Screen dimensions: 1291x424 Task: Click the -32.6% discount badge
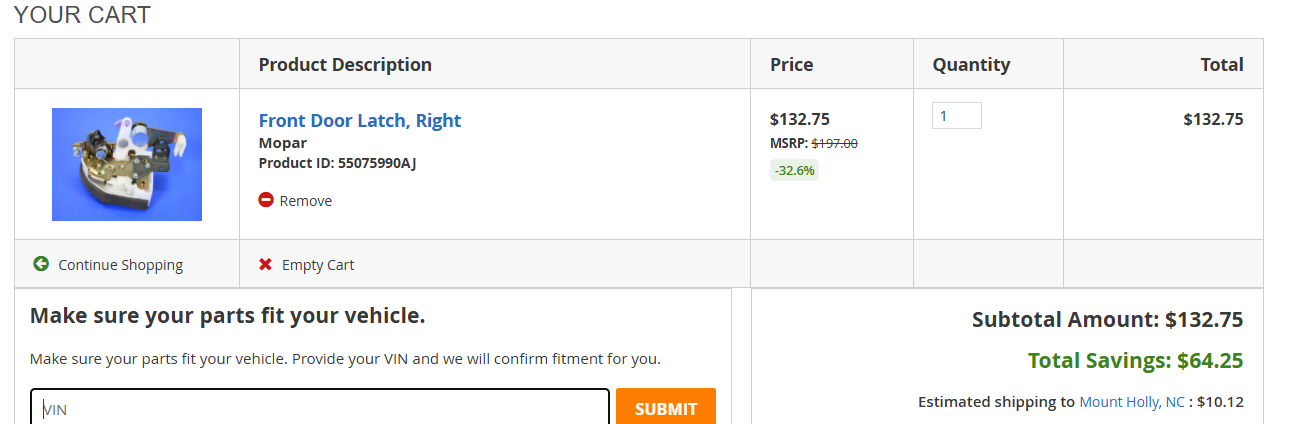[x=794, y=170]
